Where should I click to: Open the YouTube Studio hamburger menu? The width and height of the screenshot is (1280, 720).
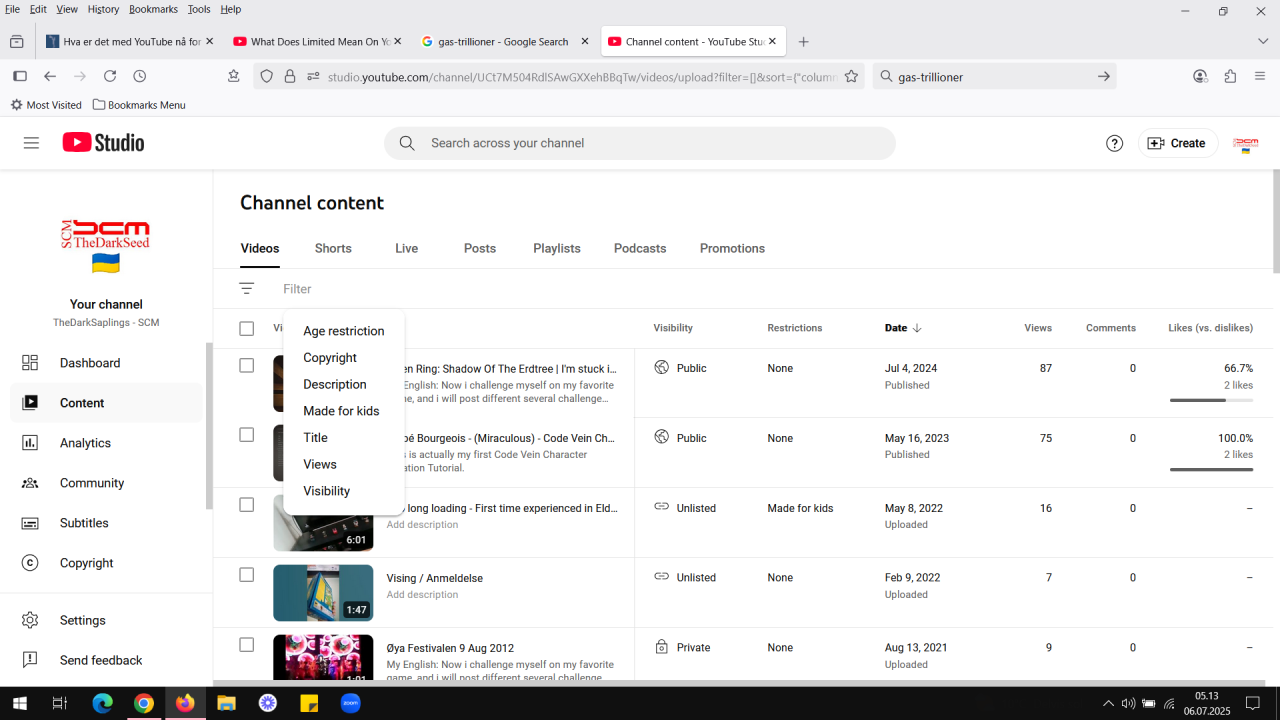(x=31, y=143)
